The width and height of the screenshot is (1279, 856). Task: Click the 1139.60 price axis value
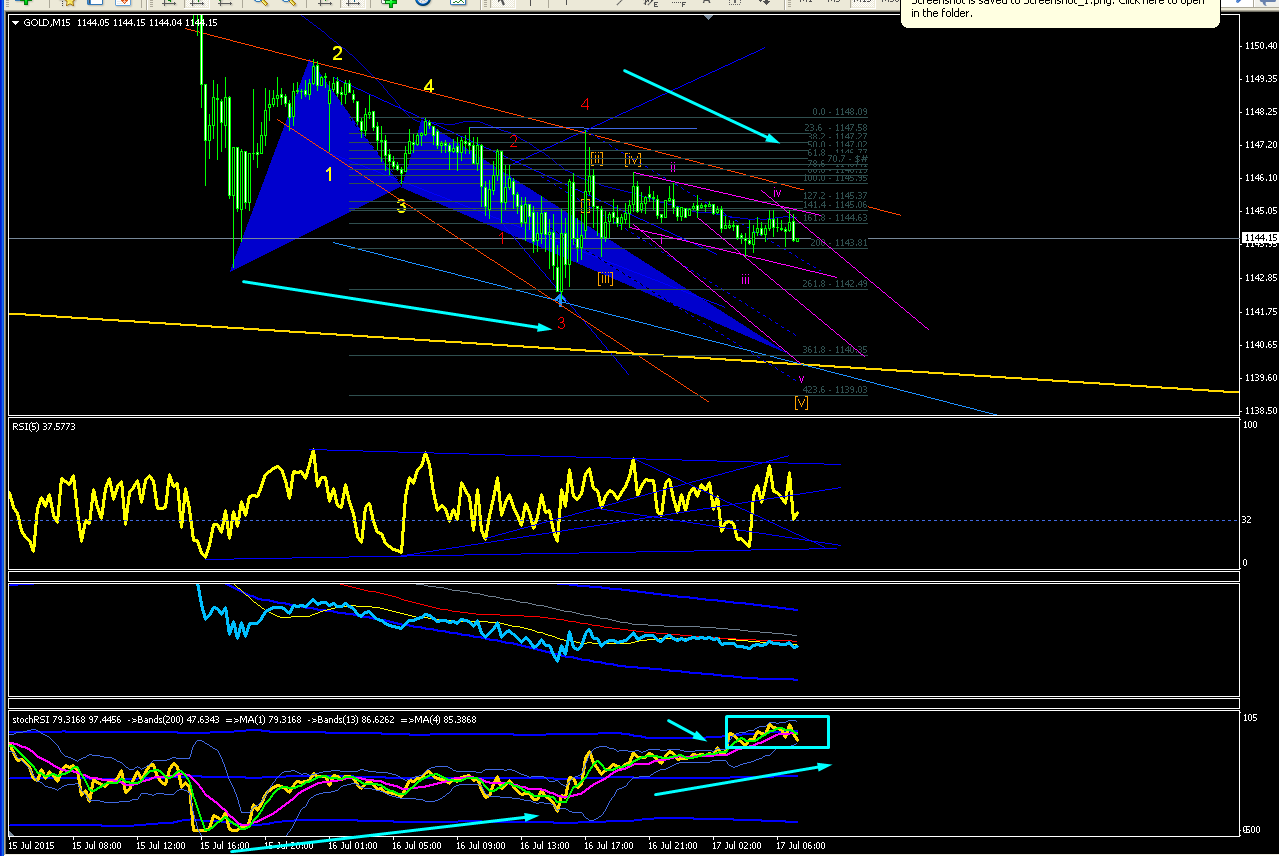1259,378
